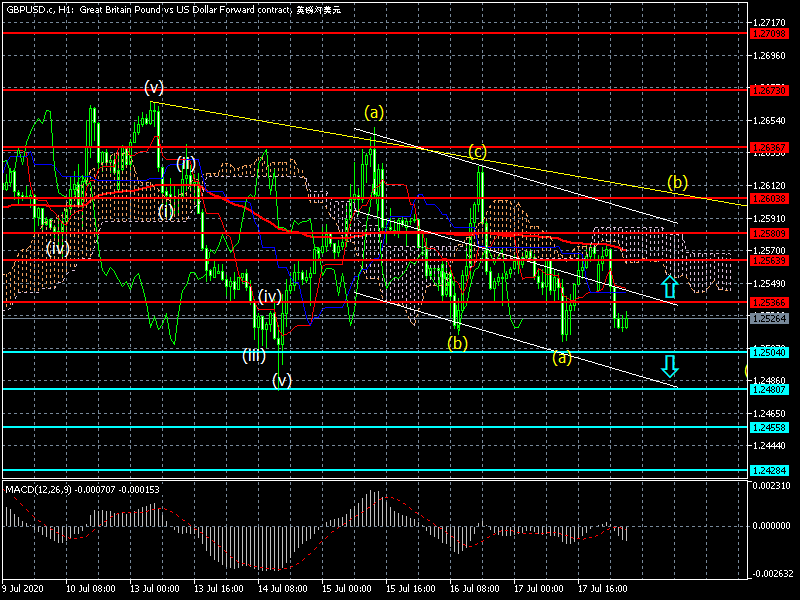
Task: Click the 15 Jul 00:00 time axis label
Action: pyautogui.click(x=346, y=589)
